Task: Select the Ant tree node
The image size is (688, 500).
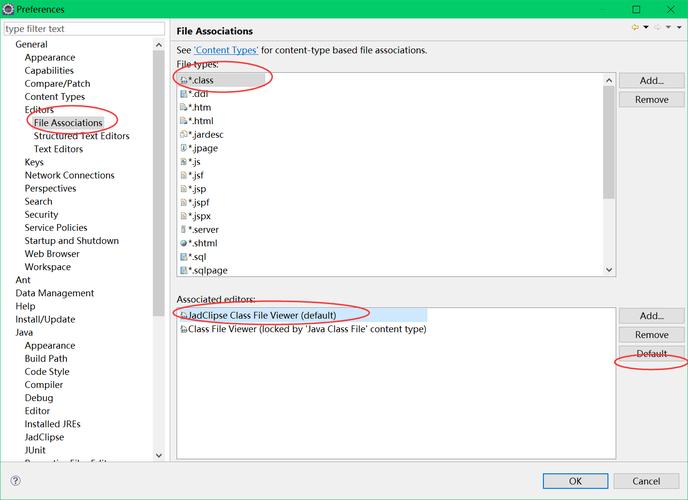Action: pyautogui.click(x=23, y=280)
